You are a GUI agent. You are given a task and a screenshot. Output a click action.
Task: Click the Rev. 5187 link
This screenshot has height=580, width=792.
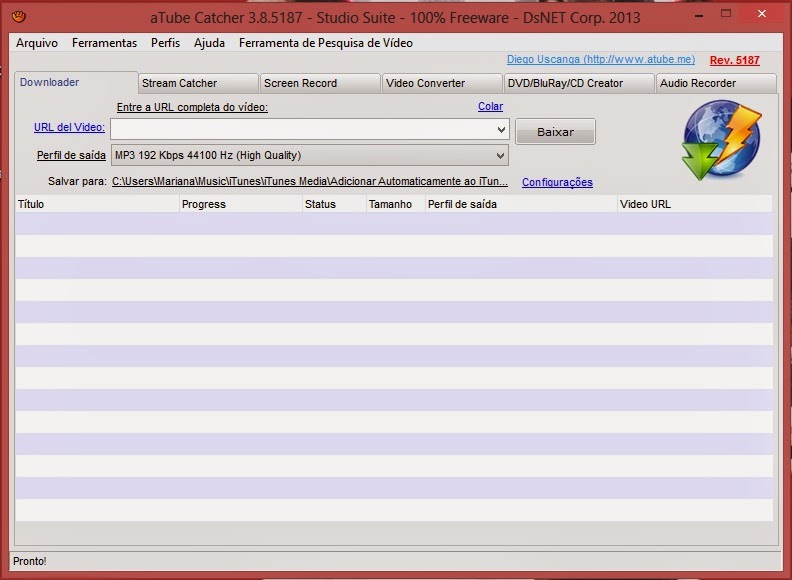[734, 60]
